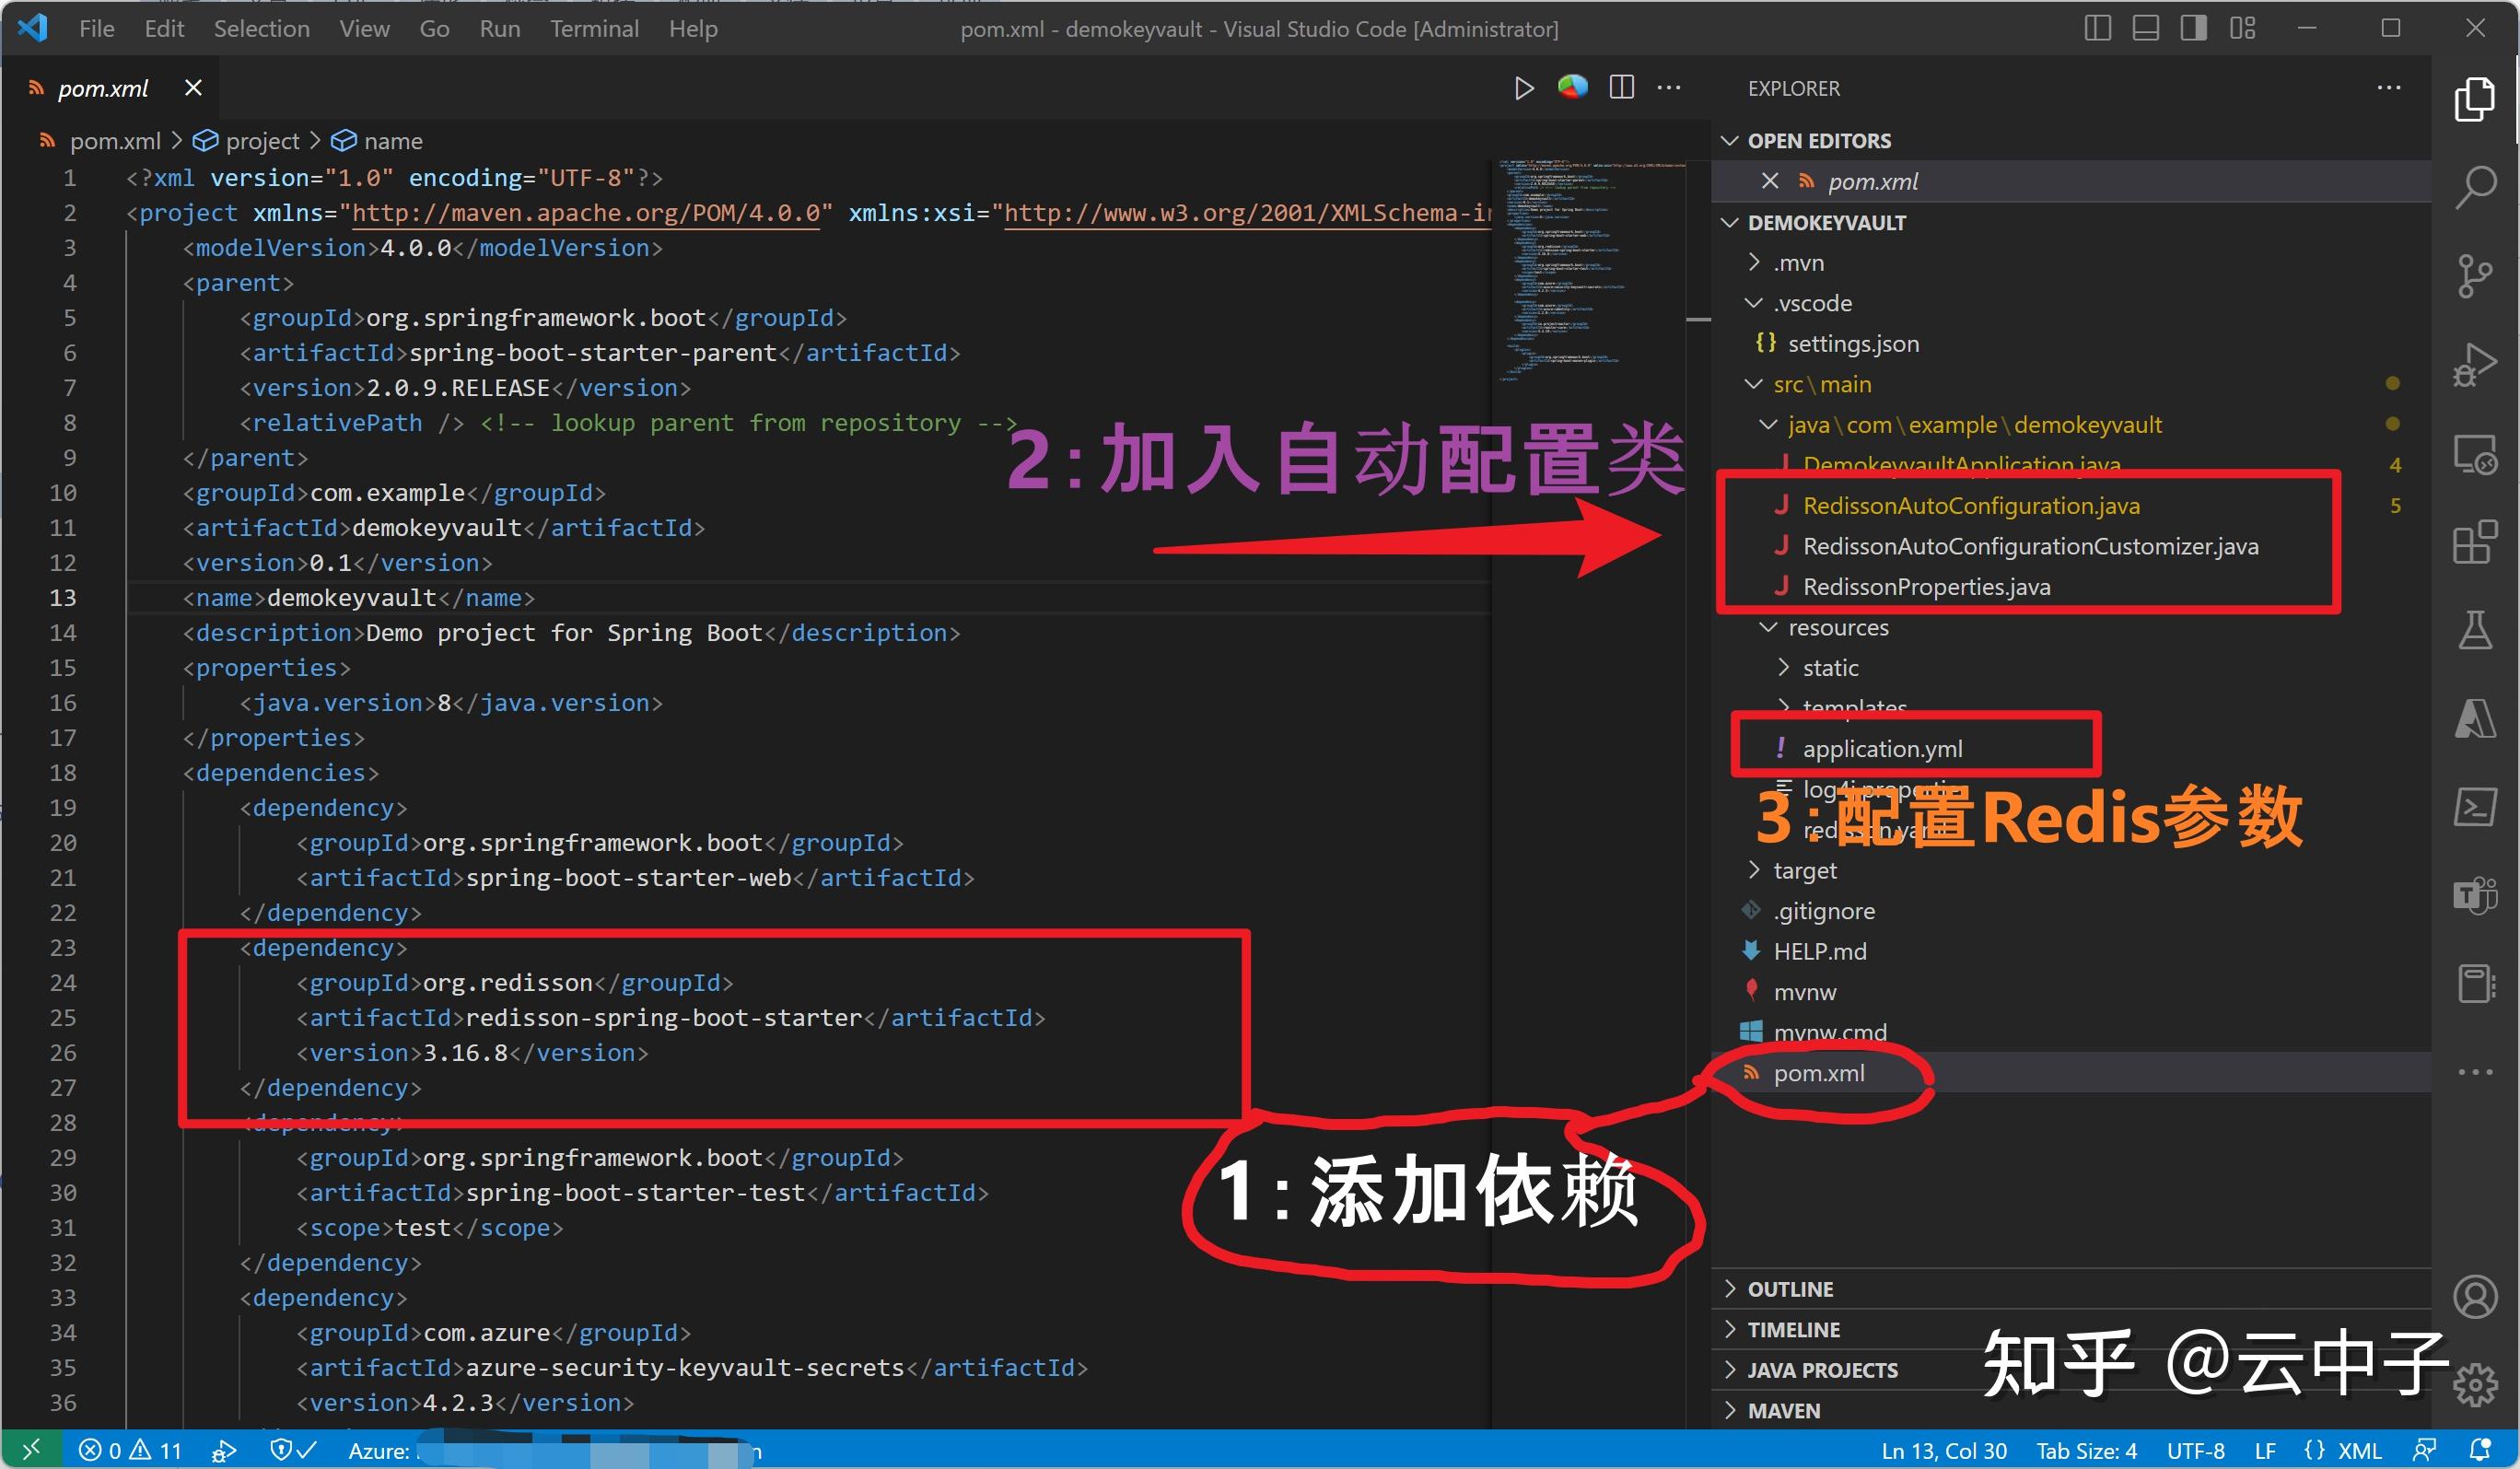Toggle the primary sidebar visibility
Image resolution: width=2520 pixels, height=1469 pixels.
(x=2096, y=28)
